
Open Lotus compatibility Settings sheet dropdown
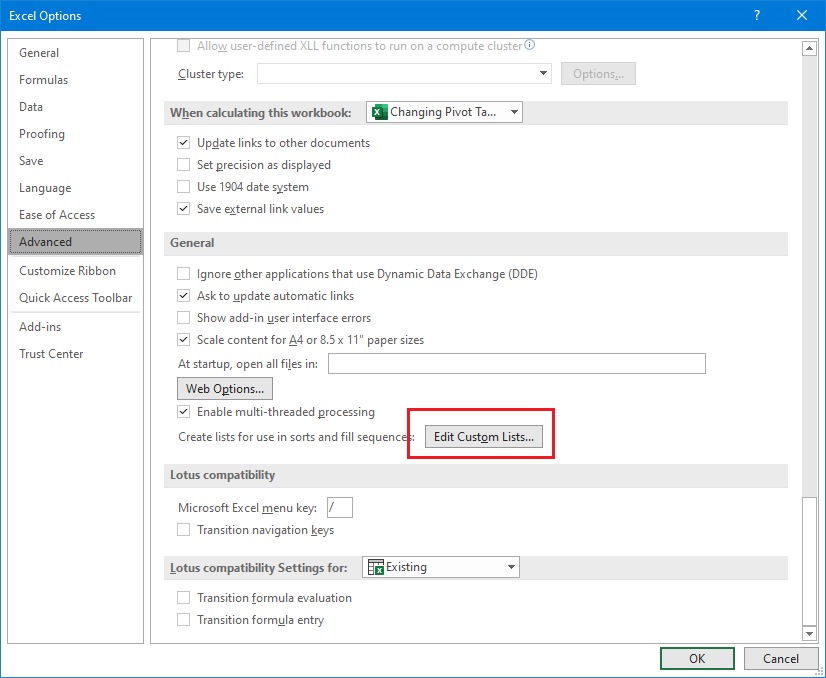[440, 567]
